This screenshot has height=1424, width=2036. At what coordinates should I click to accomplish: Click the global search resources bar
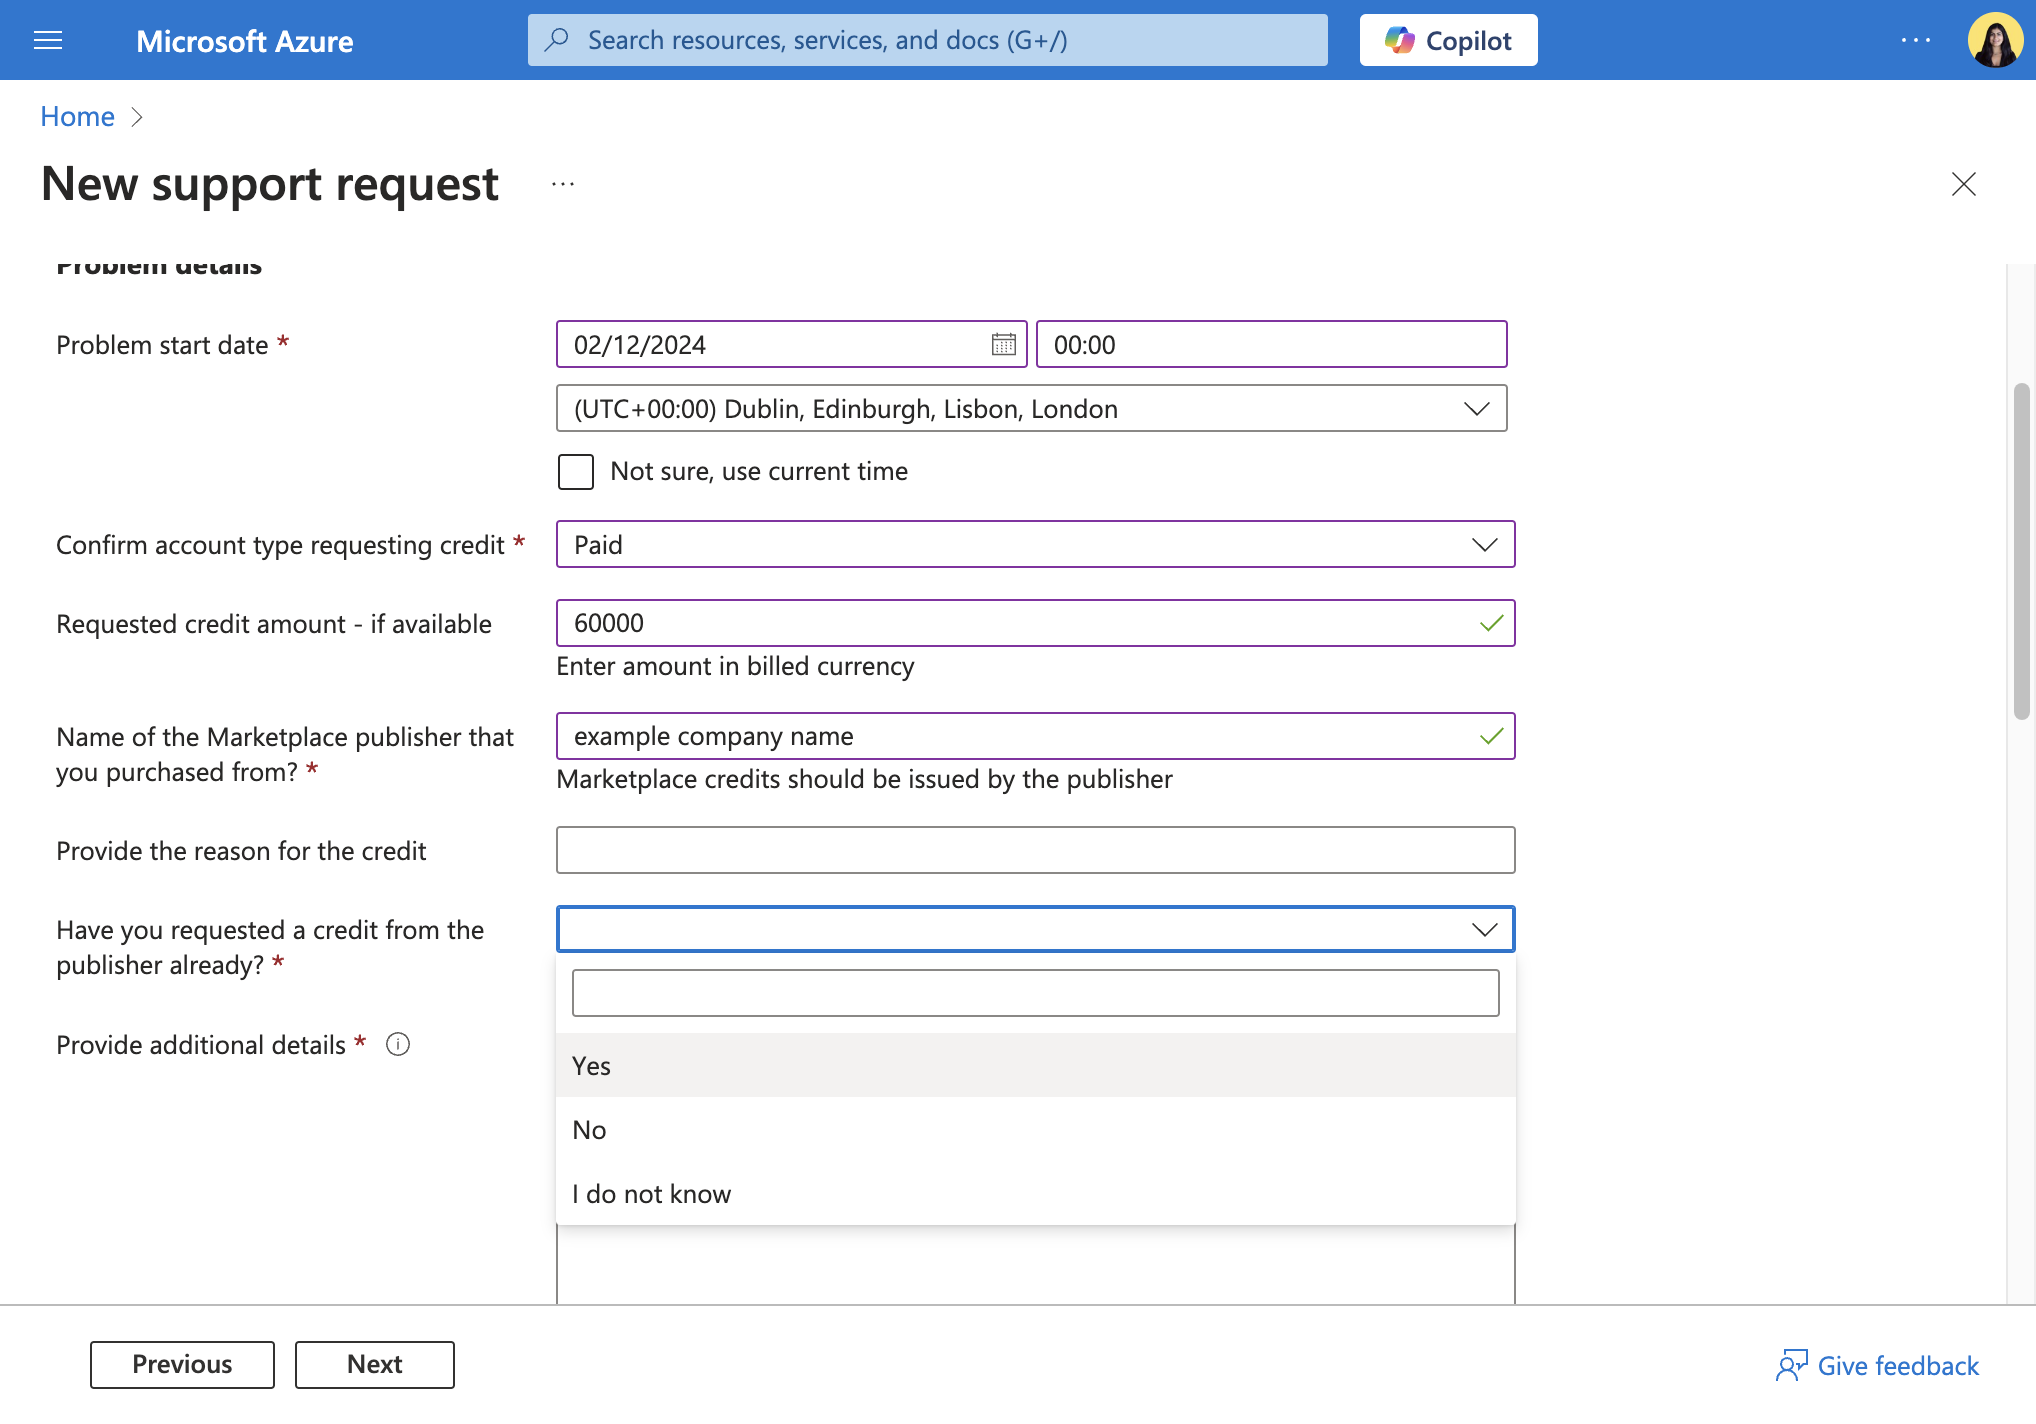[928, 40]
